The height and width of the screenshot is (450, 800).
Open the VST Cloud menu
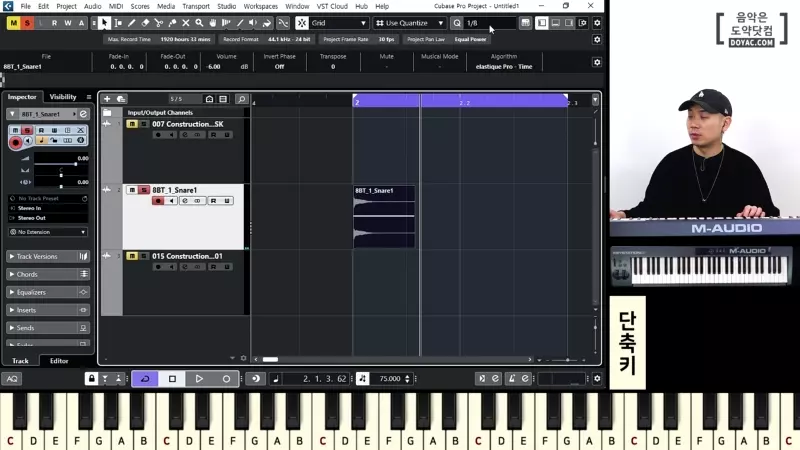click(x=332, y=6)
